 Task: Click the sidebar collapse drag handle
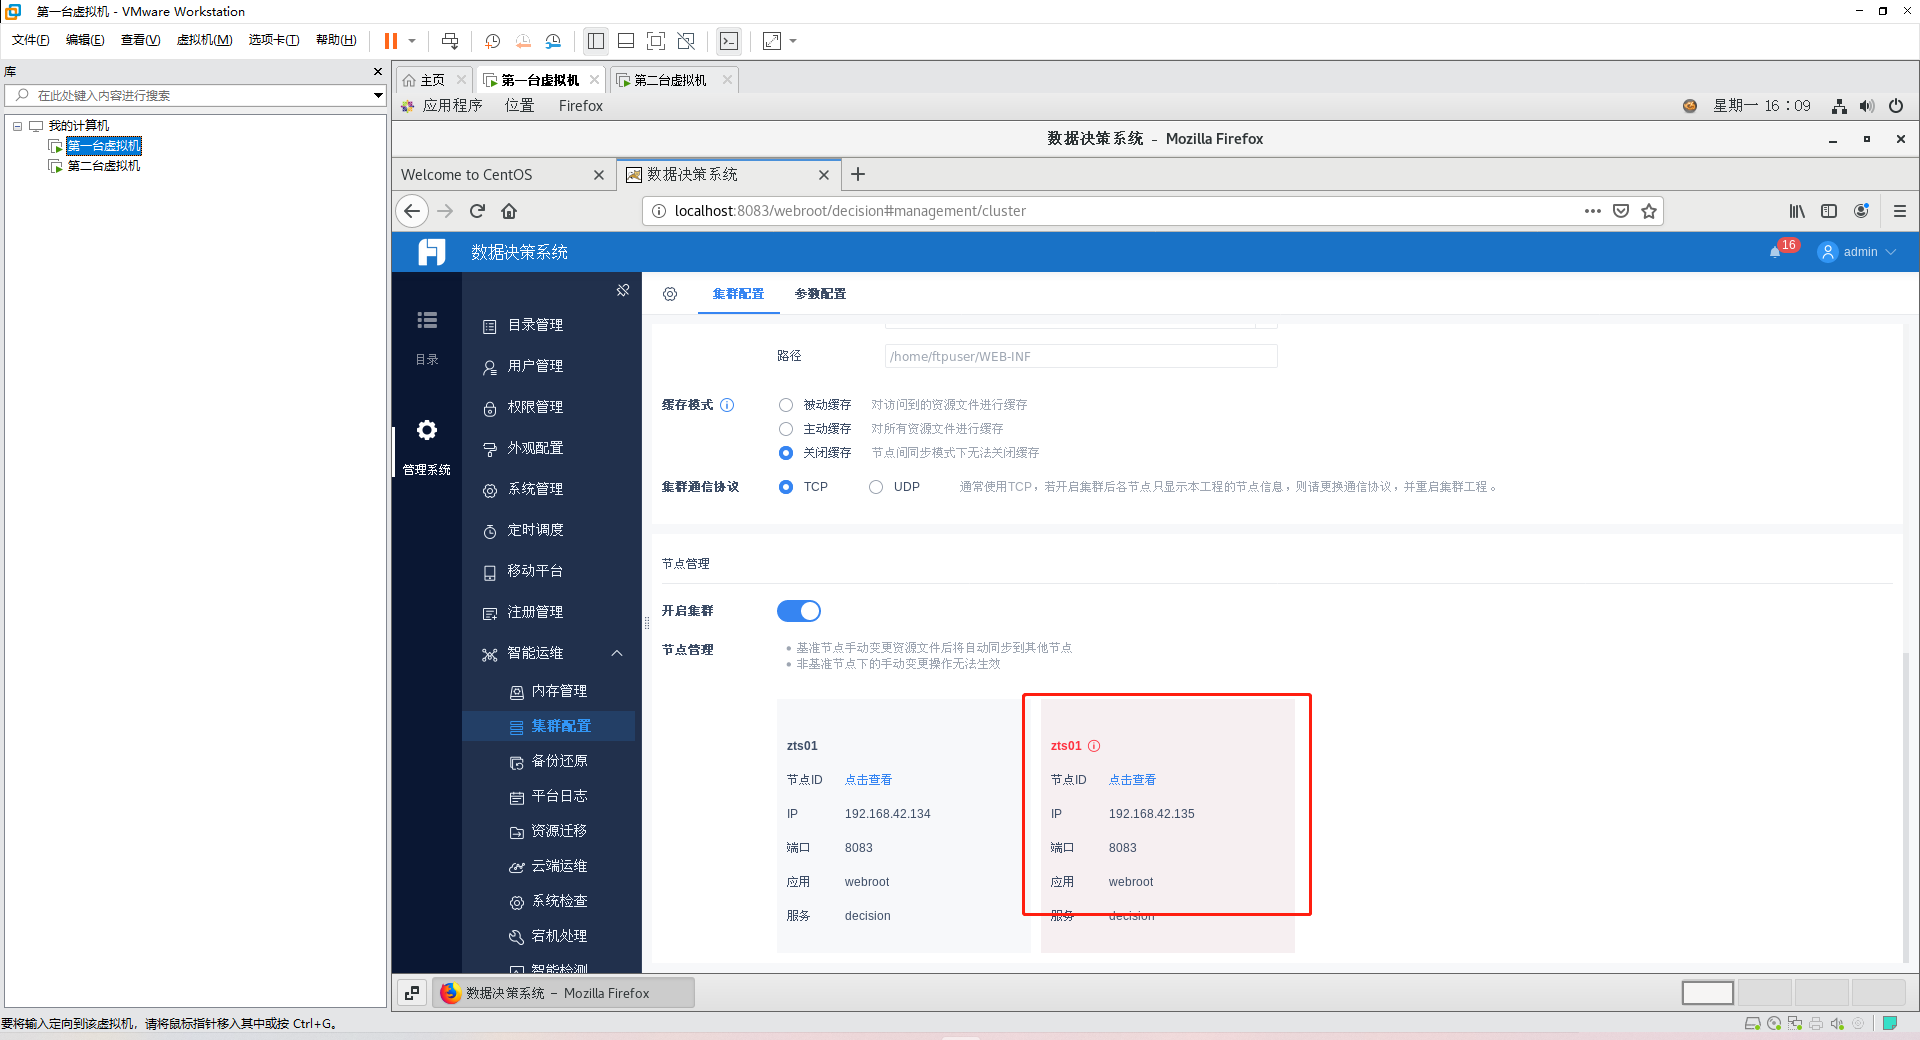click(x=646, y=623)
